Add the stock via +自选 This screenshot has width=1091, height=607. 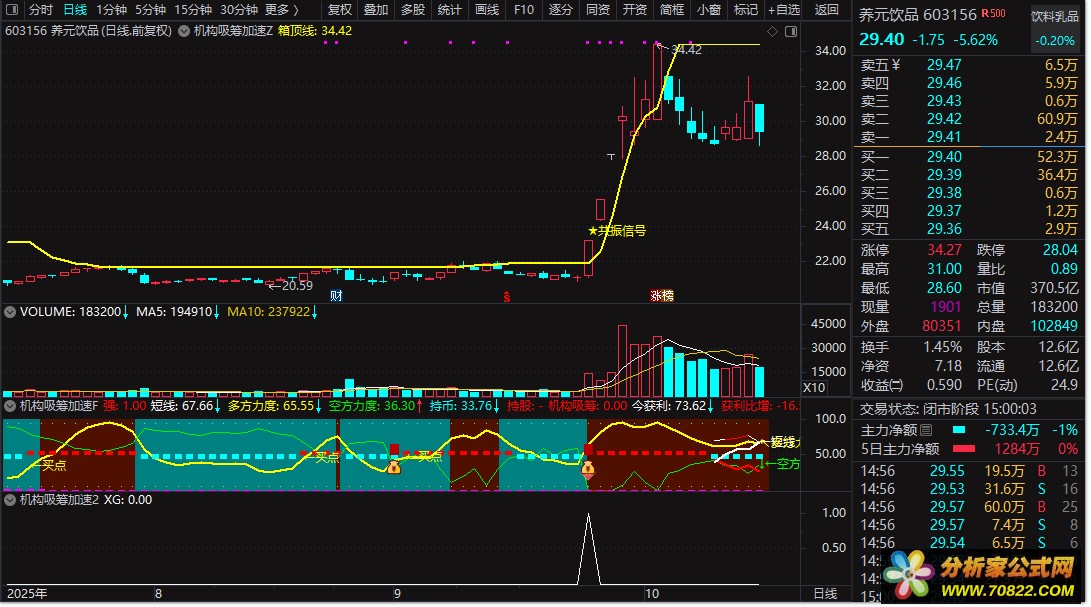[783, 10]
